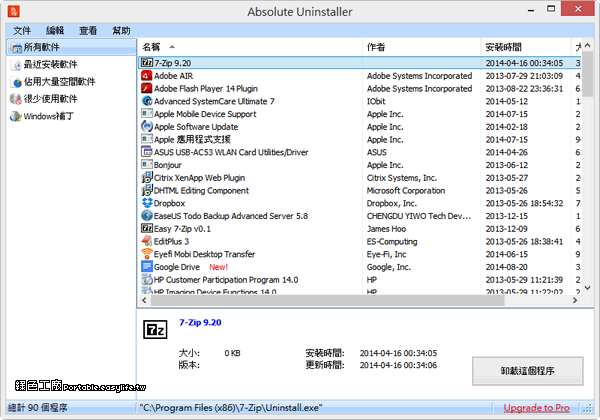Select the EditPlus 3 name text
The width and height of the screenshot is (600, 420).
click(171, 241)
